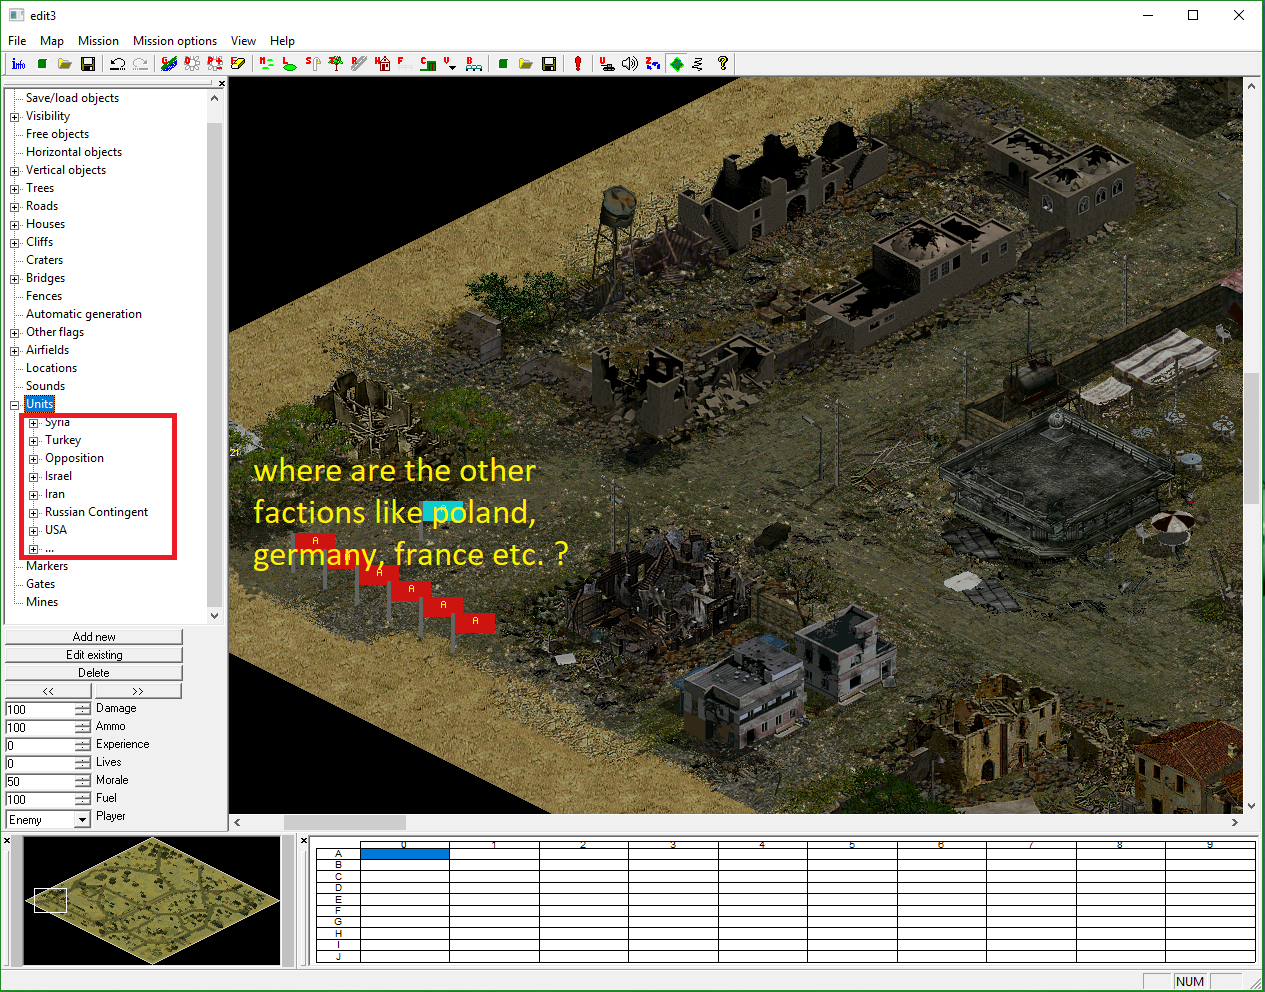Expand the Turkey faction node
Viewport: 1265px width, 992px height.
tap(34, 441)
